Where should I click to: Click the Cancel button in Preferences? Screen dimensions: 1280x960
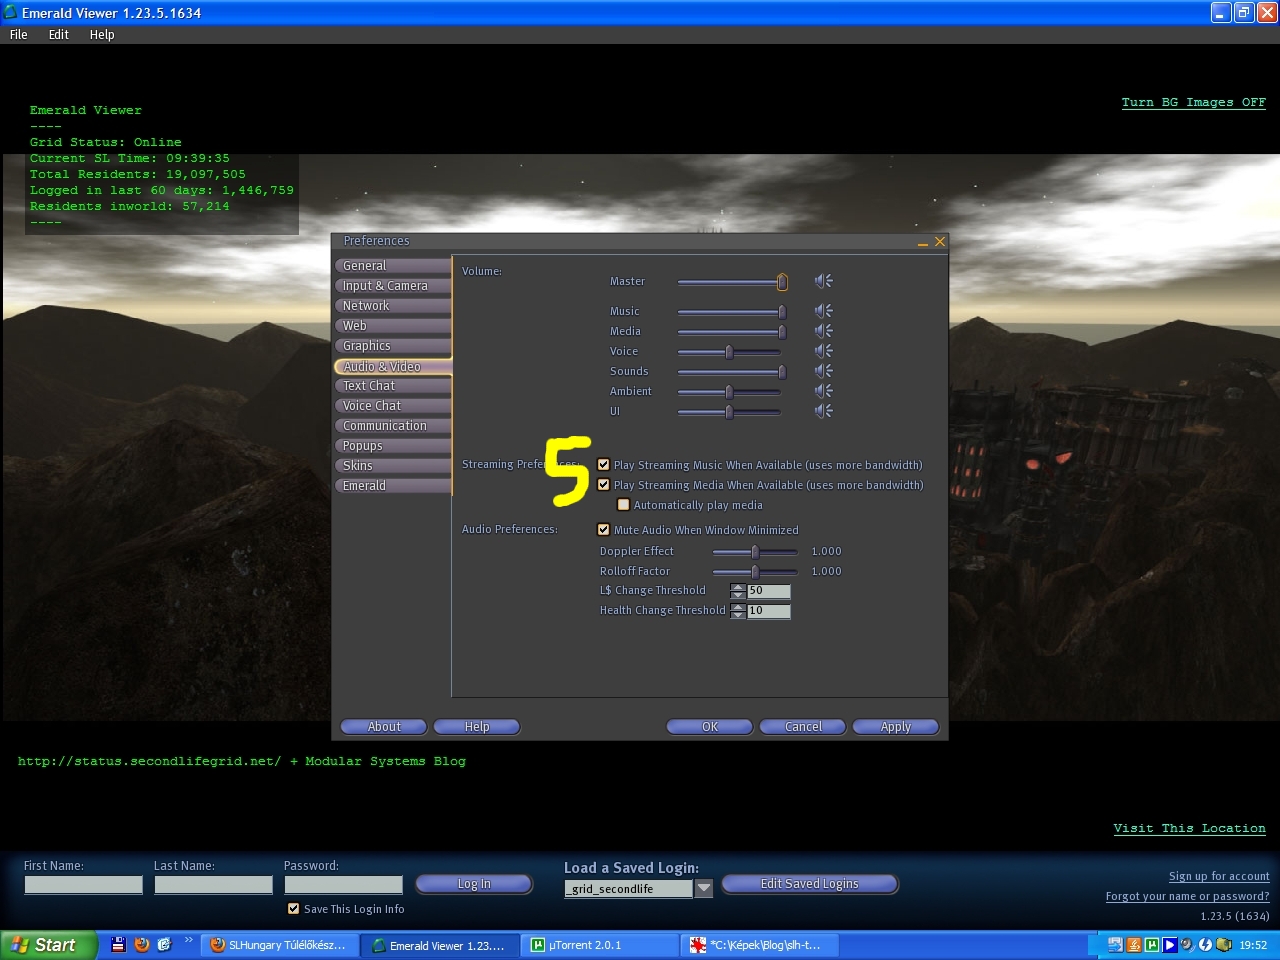pos(803,727)
